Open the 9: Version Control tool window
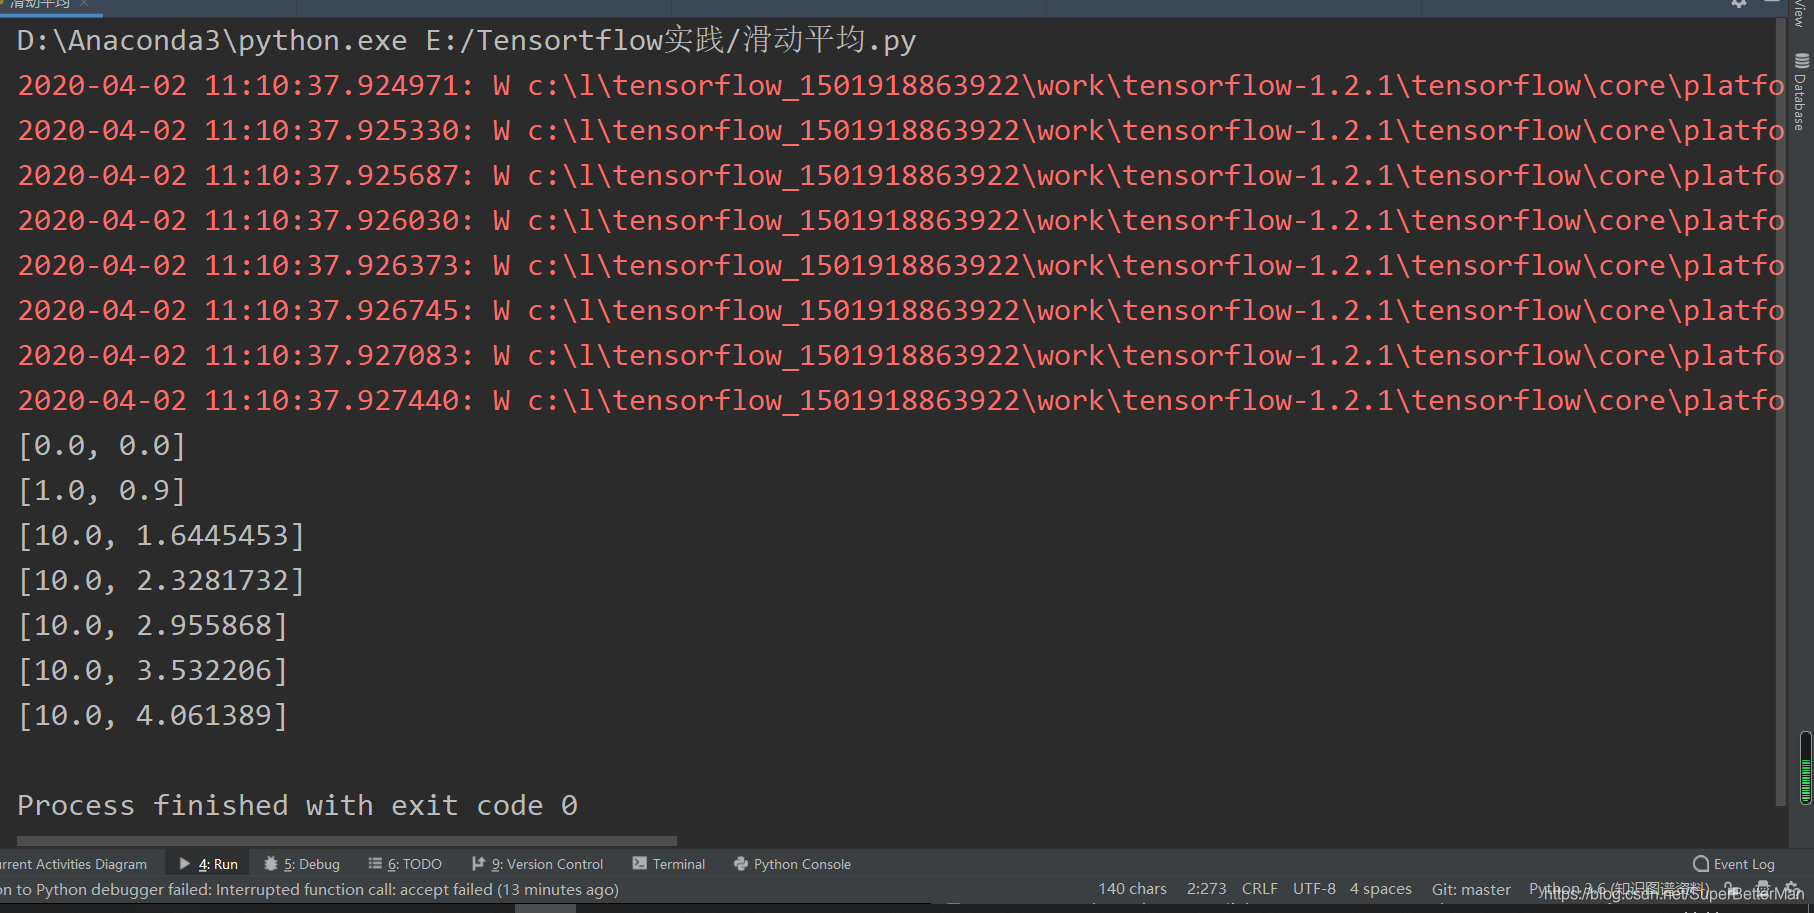Image resolution: width=1814 pixels, height=913 pixels. [x=538, y=864]
